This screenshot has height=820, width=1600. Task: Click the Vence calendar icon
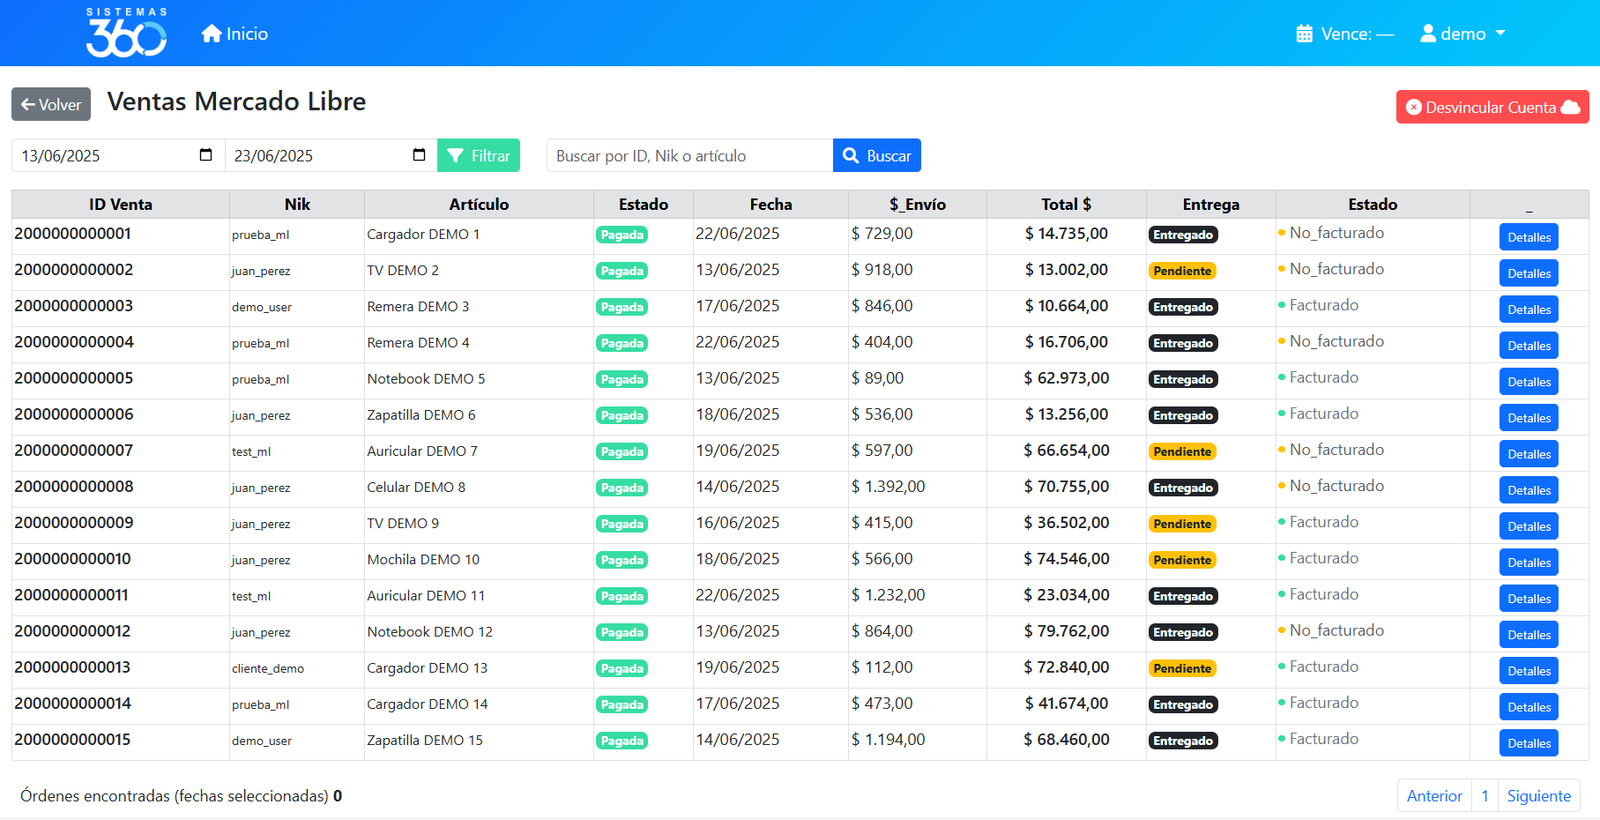coord(1304,34)
